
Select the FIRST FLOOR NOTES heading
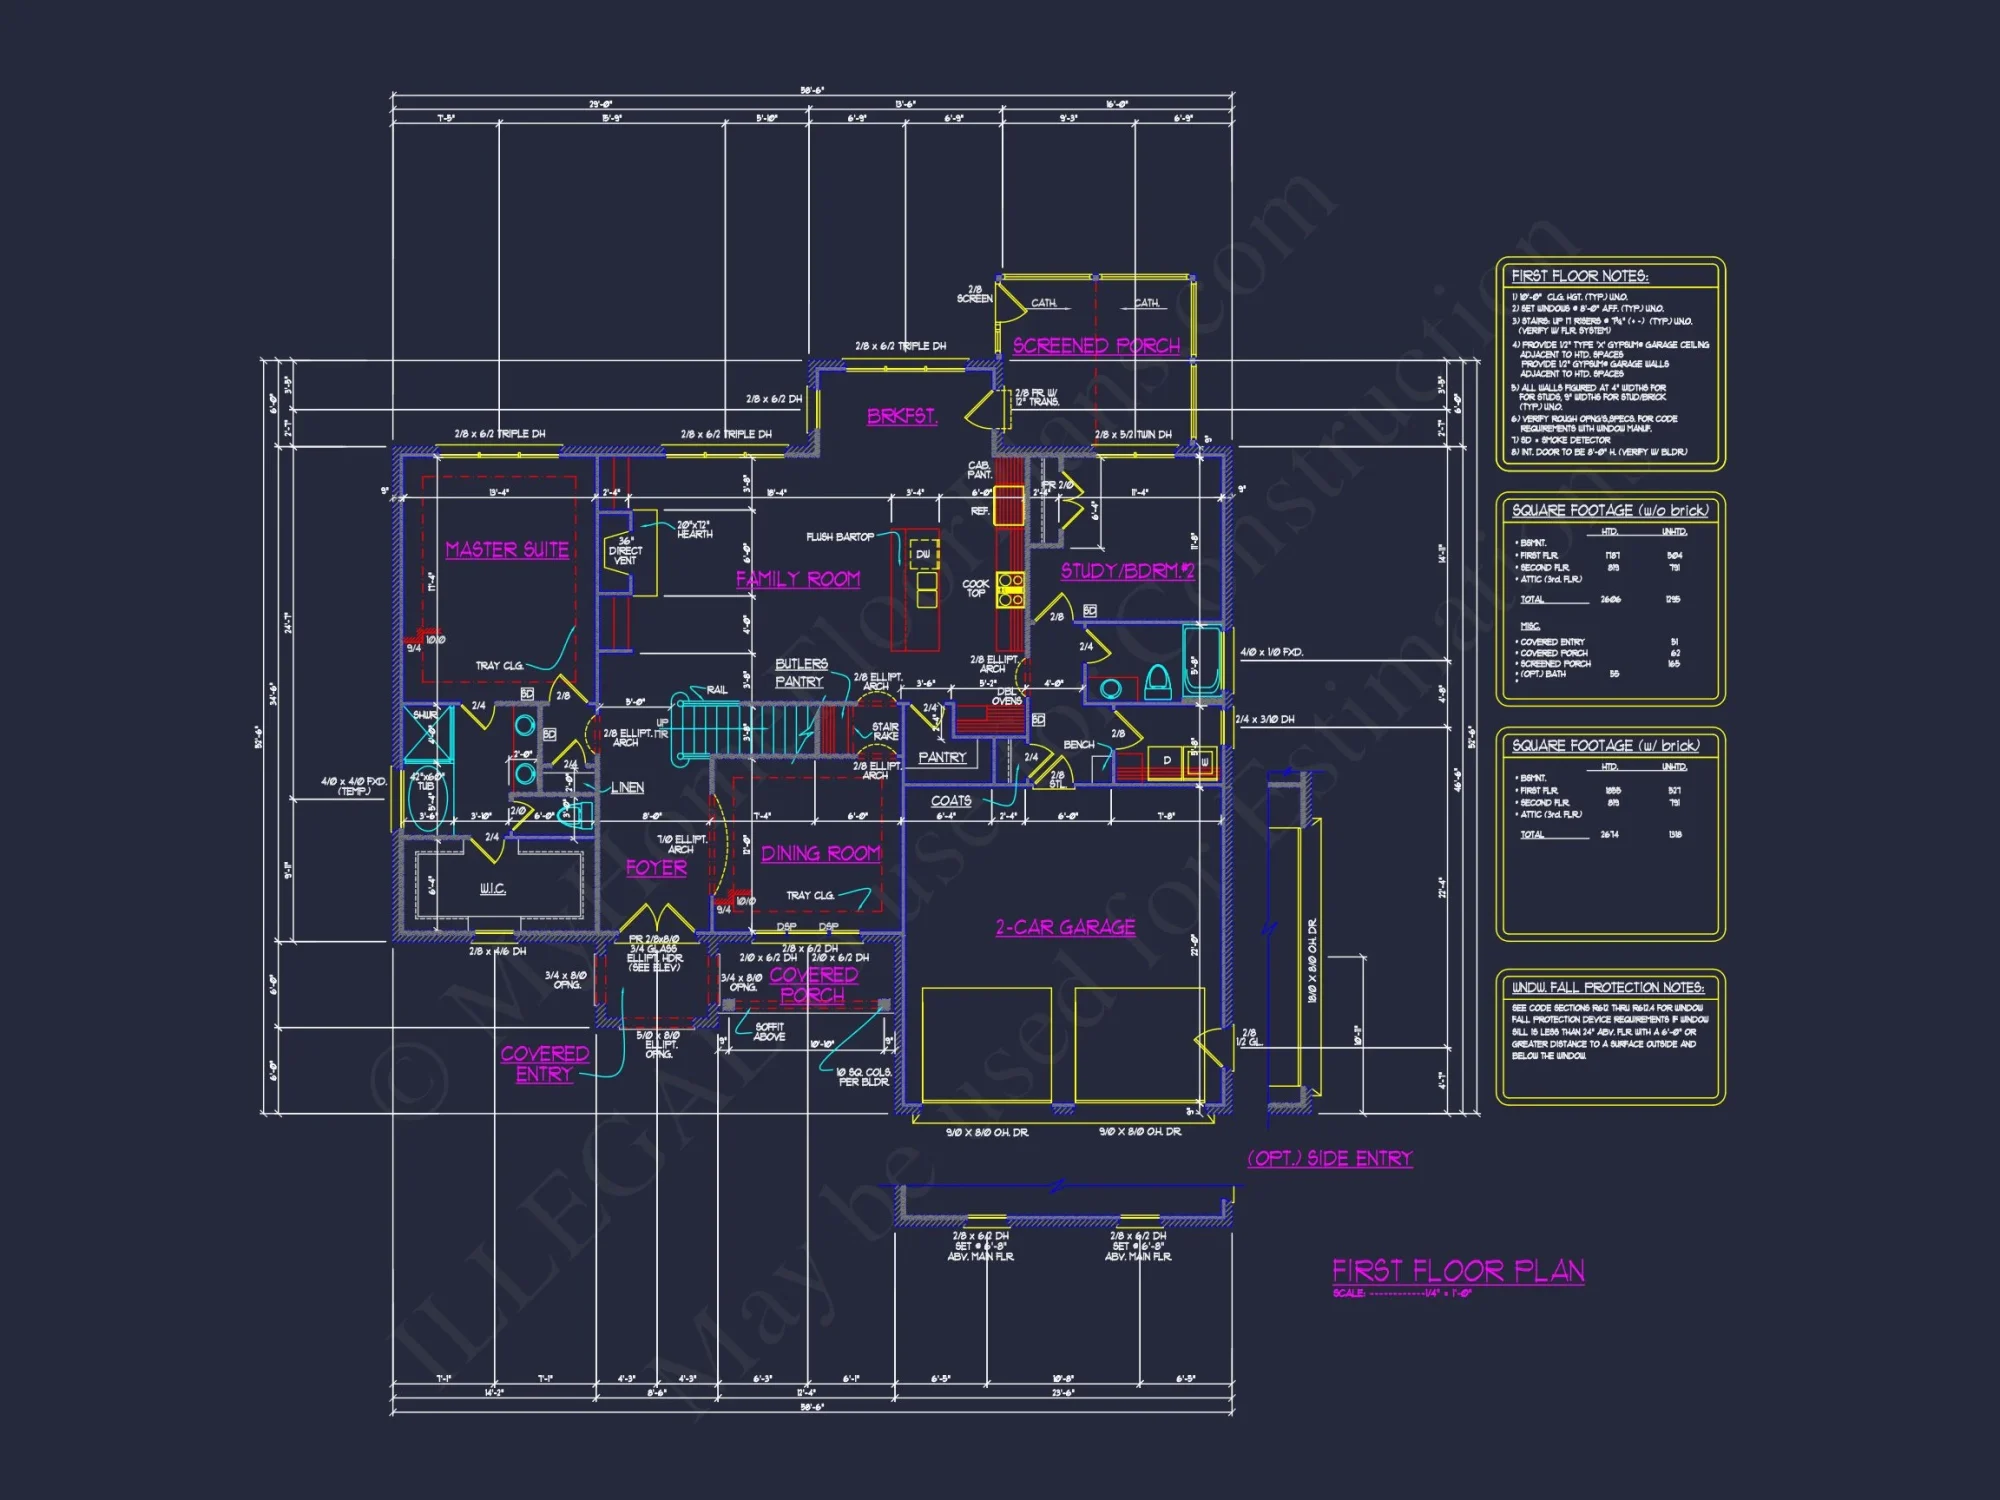click(x=1579, y=276)
